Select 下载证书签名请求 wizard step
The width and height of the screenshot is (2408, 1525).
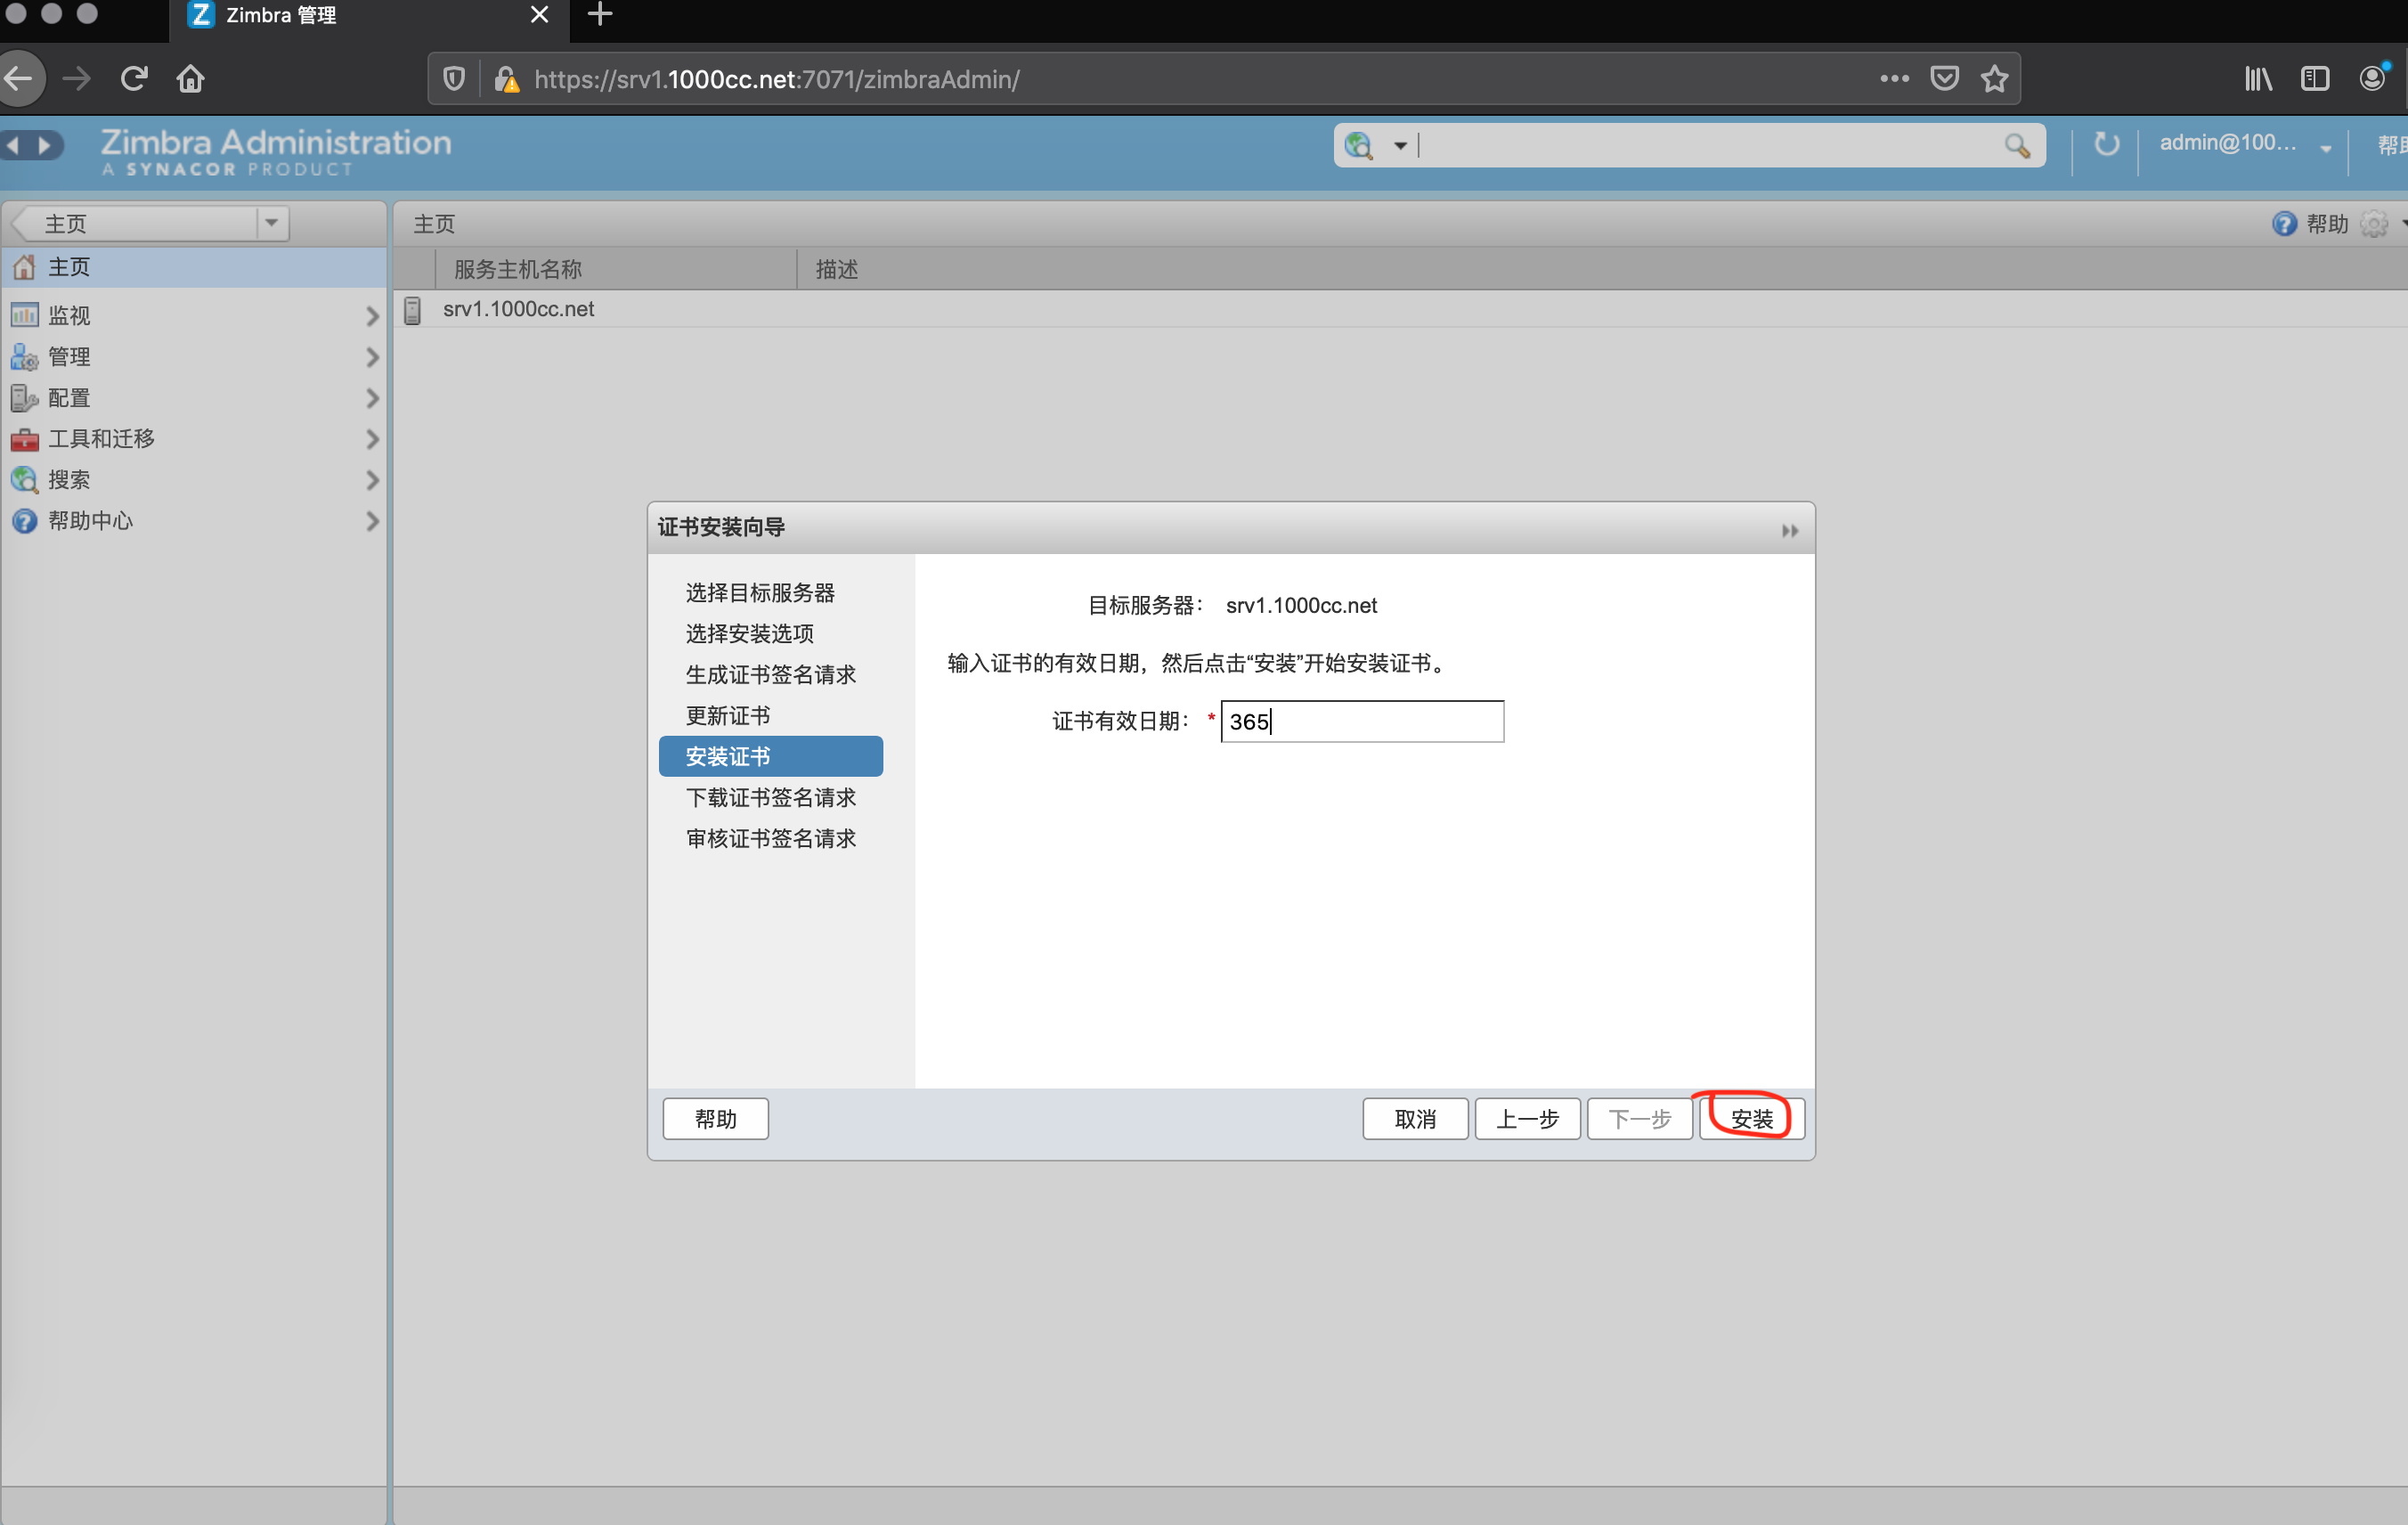(x=770, y=797)
